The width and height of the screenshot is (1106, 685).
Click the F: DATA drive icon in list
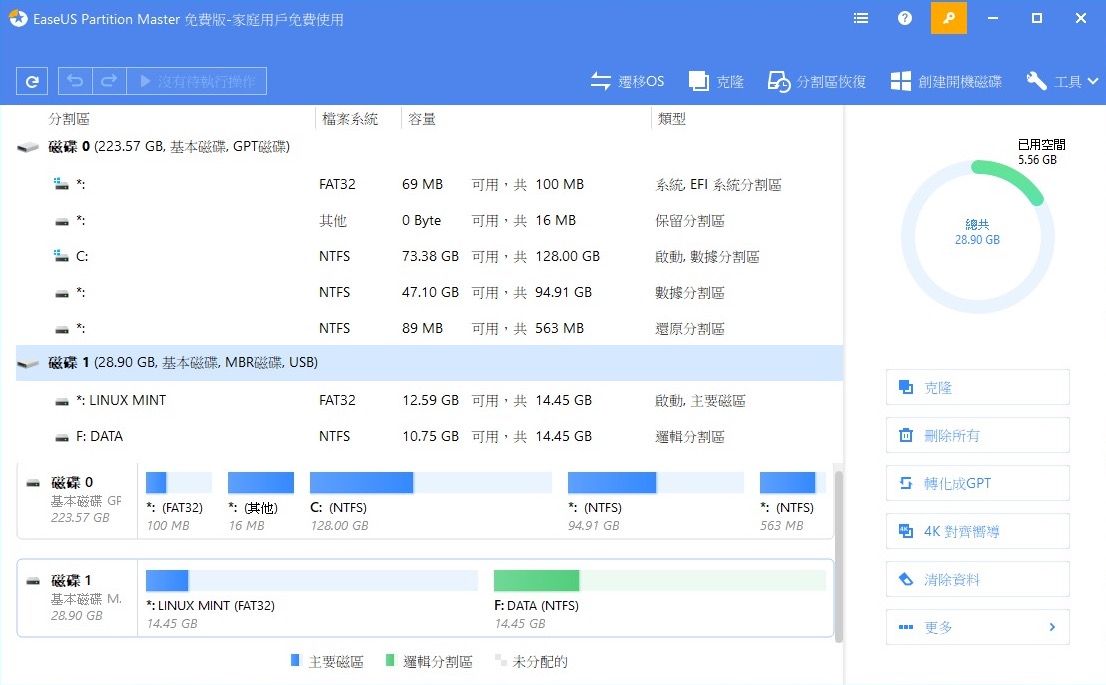(62, 437)
